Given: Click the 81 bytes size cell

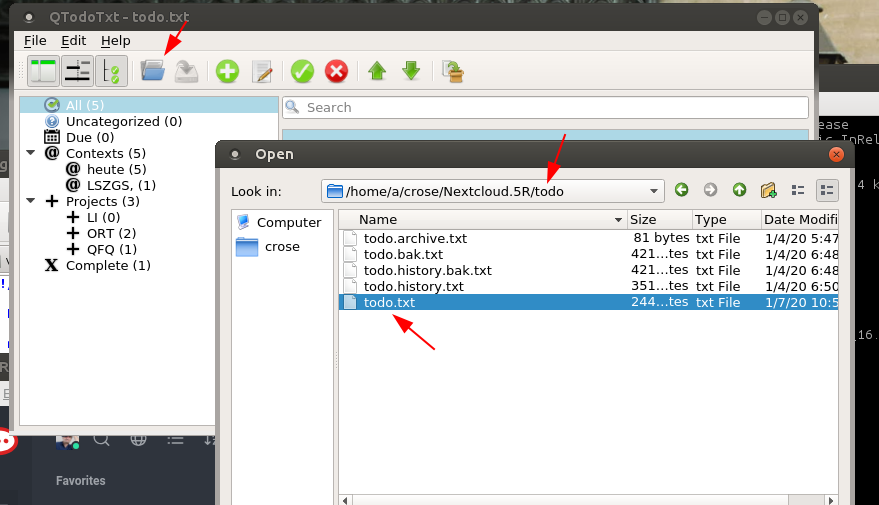Looking at the screenshot, I should pos(661,238).
